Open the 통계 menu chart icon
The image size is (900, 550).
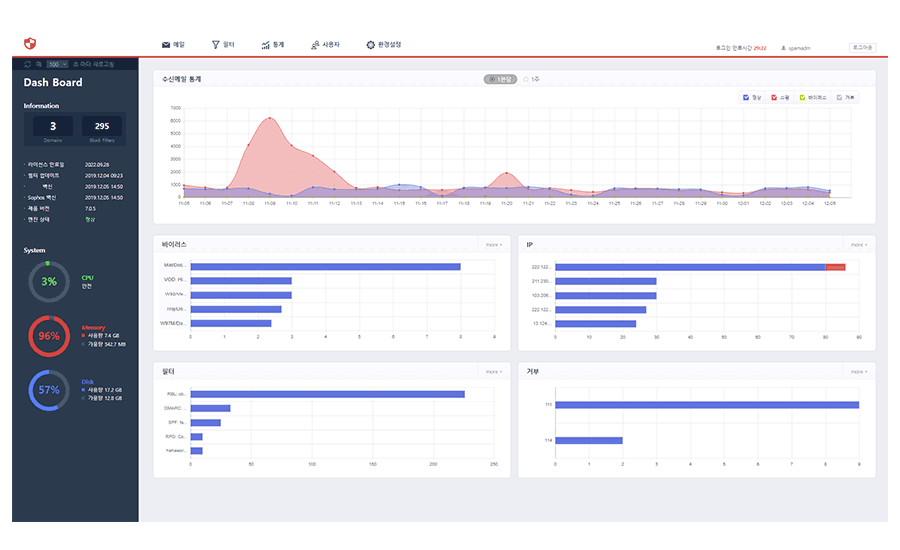(266, 45)
